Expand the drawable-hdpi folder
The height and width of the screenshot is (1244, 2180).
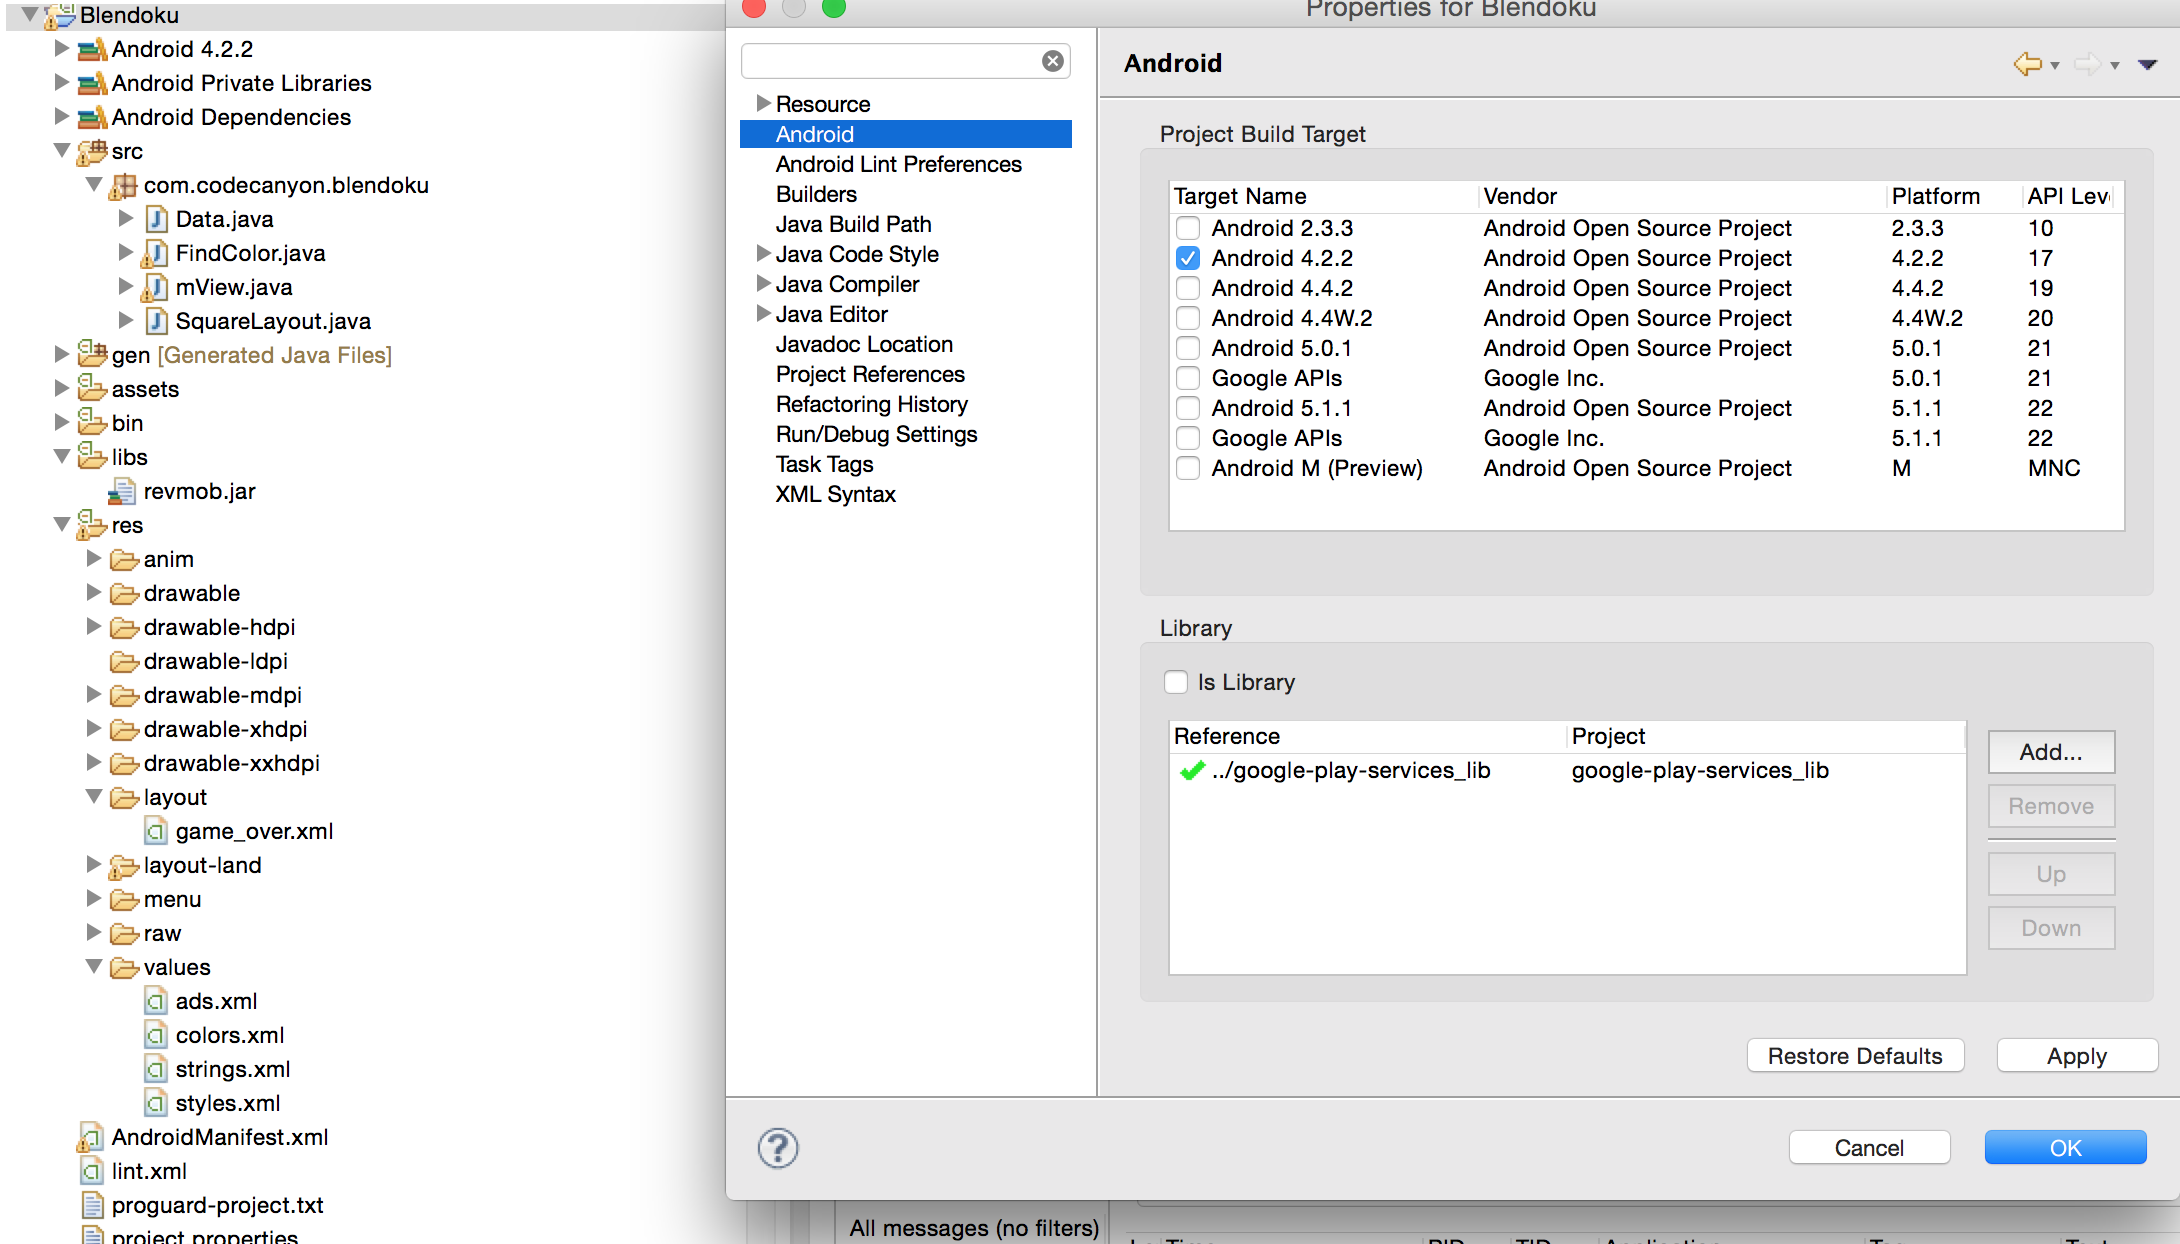tap(94, 627)
